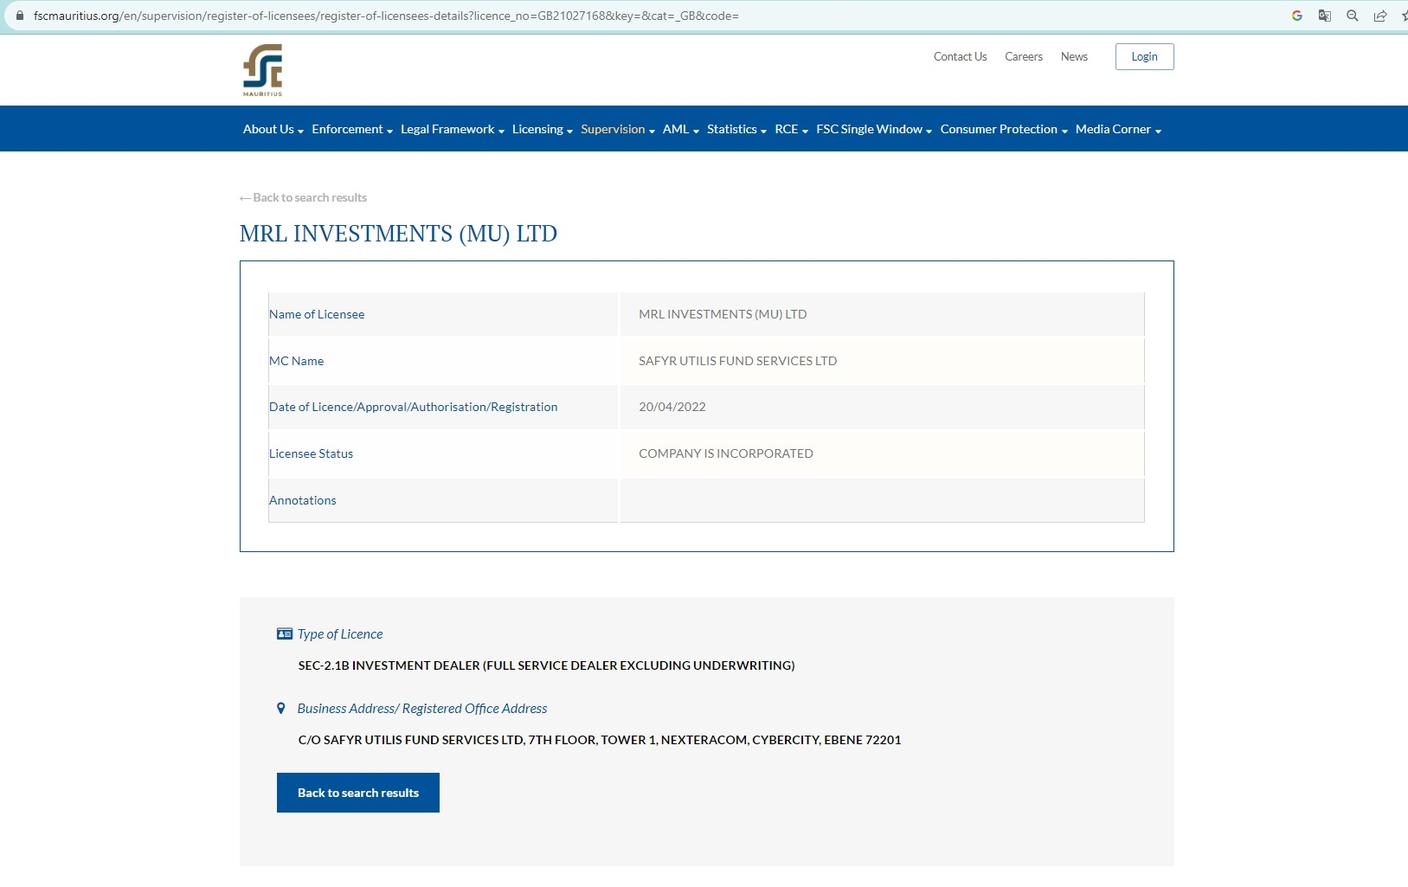1408x887 pixels.
Task: Select SAFYR UTILIS FUND SERVICES LTD value
Action: [x=738, y=361]
